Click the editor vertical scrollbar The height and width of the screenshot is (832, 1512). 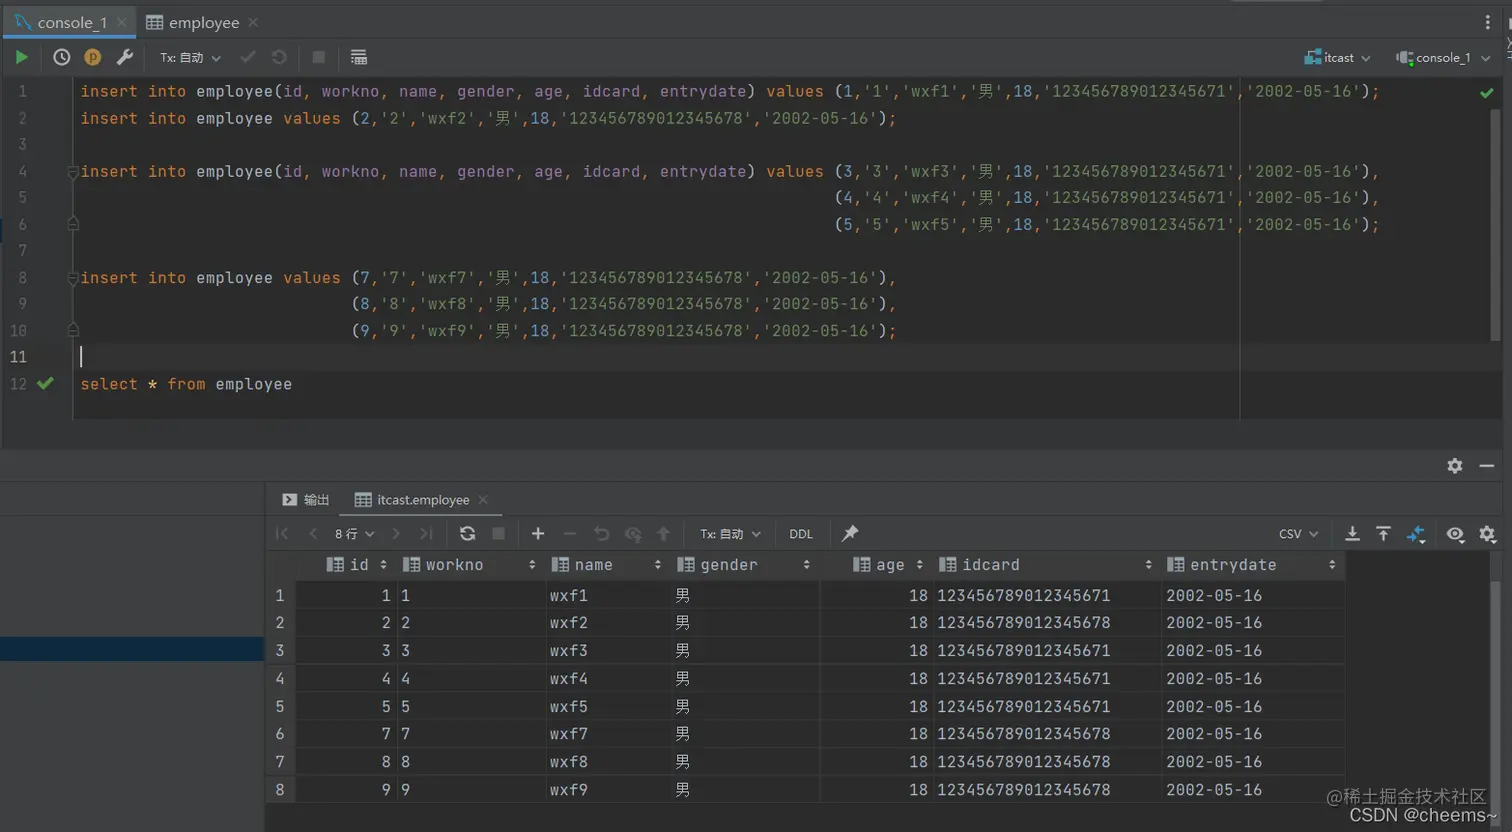click(1496, 225)
